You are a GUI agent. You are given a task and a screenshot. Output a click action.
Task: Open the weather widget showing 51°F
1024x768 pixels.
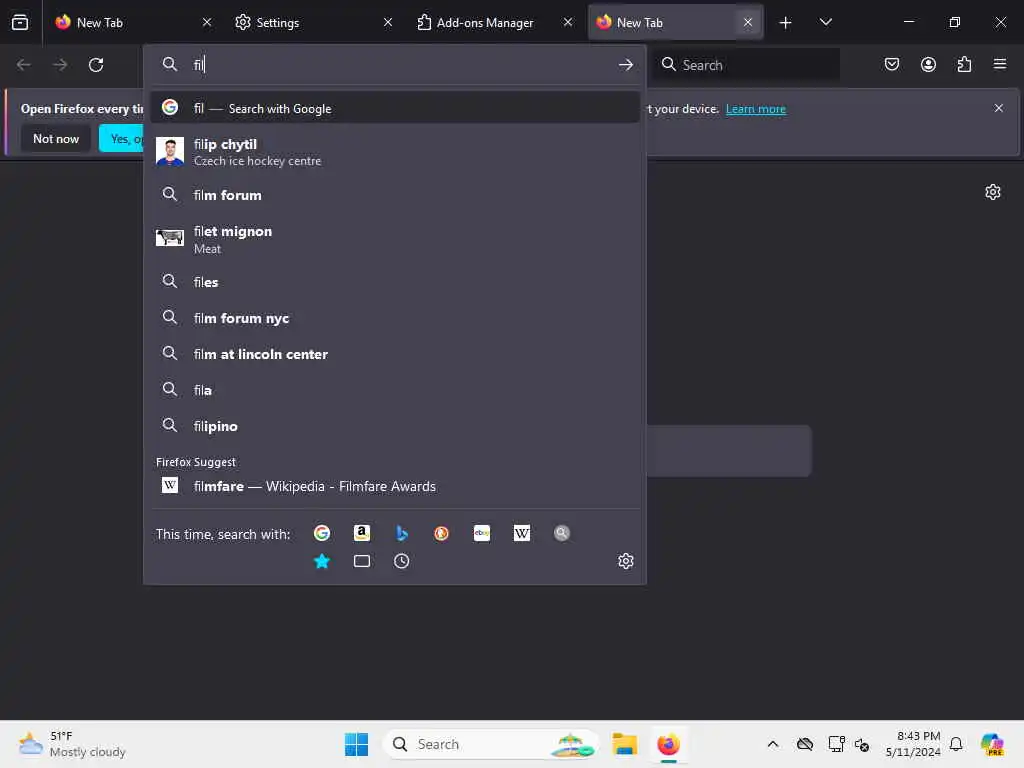tap(72, 744)
